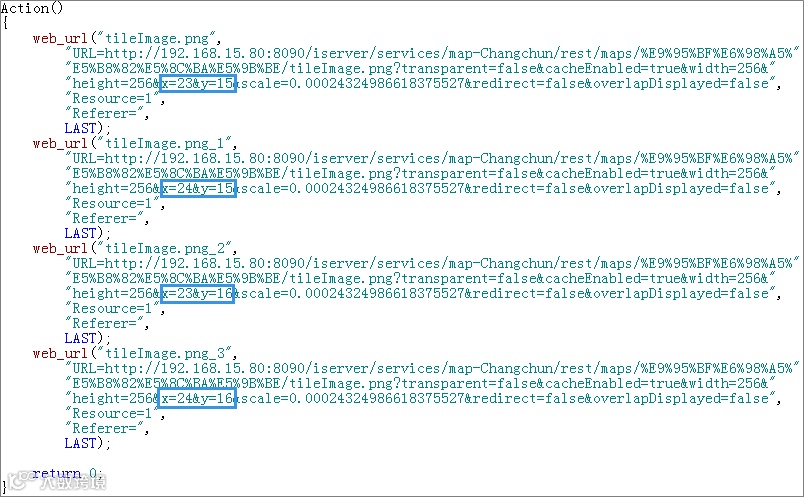Select highlighted x=23&y=16 parameter box
The width and height of the screenshot is (804, 497).
point(197,293)
